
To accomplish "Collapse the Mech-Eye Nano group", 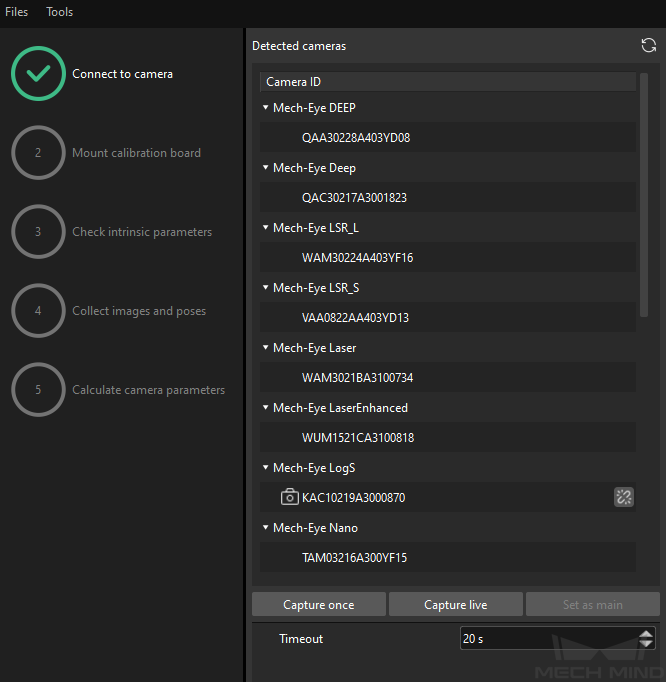I will (x=265, y=527).
